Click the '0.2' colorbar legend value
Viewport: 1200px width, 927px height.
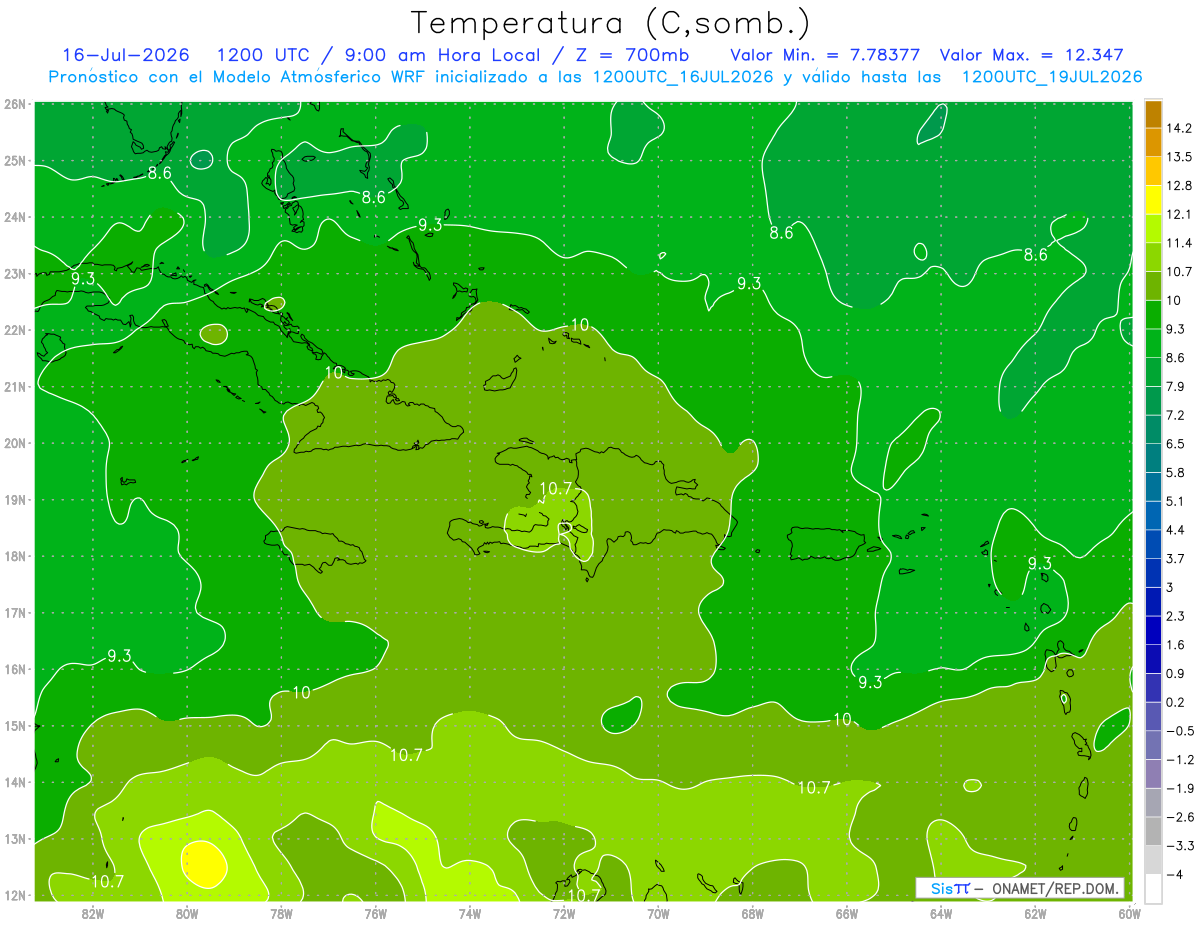1176,702
